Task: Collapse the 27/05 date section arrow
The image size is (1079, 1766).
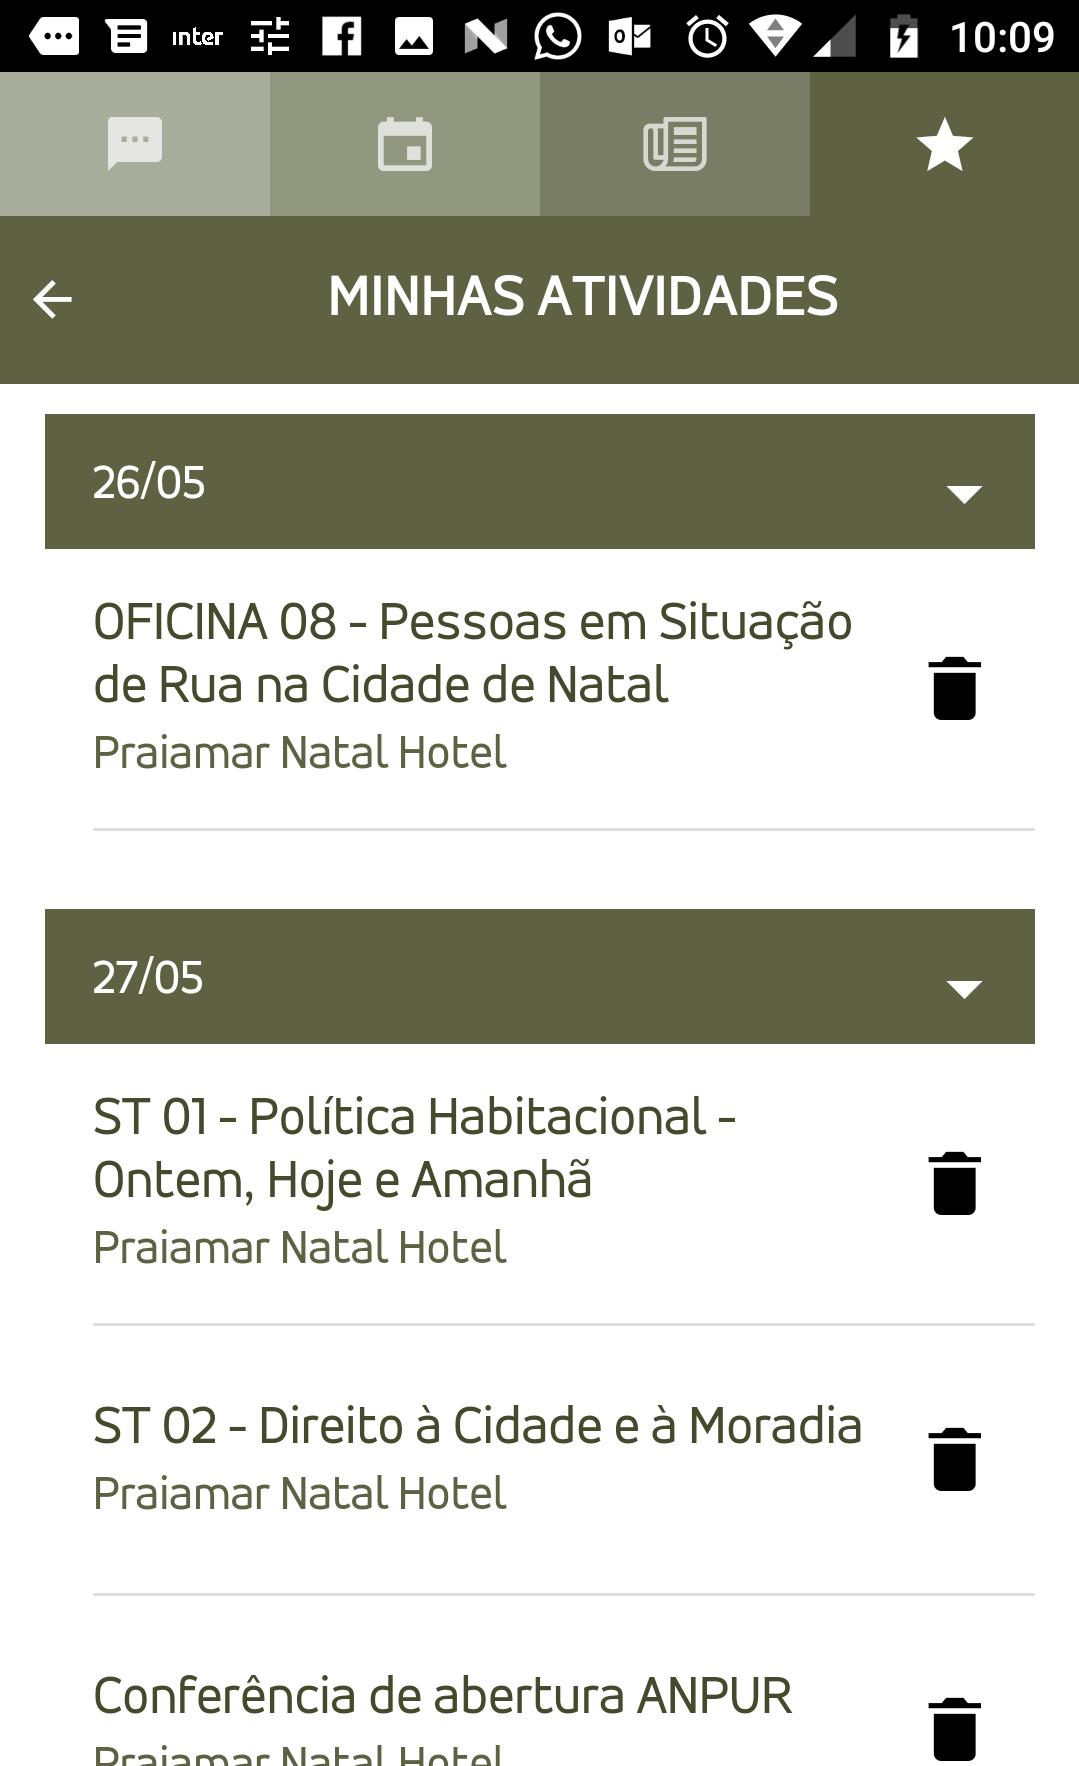Action: click(x=964, y=988)
